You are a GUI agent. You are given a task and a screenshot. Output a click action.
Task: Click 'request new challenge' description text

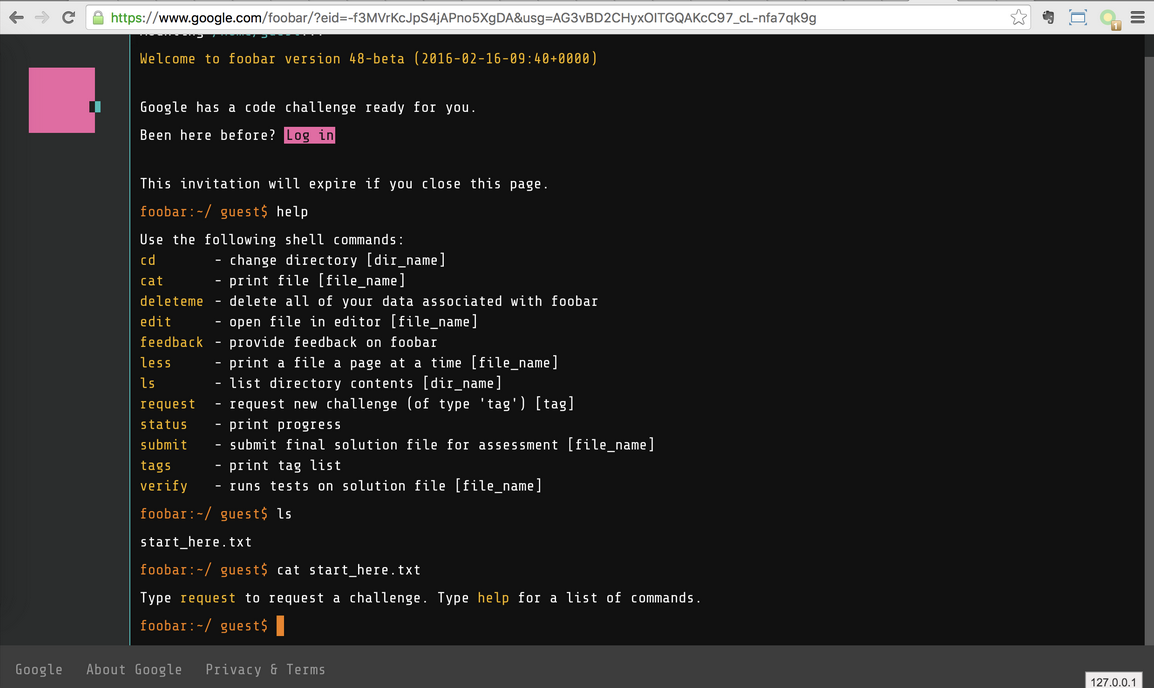pyautogui.click(x=402, y=405)
